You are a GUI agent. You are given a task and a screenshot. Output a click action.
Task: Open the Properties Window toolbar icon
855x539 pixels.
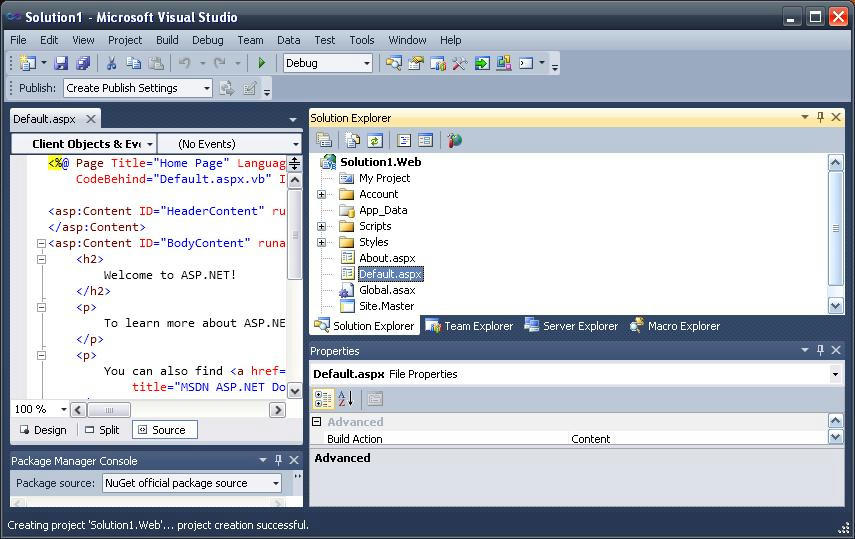[416, 63]
